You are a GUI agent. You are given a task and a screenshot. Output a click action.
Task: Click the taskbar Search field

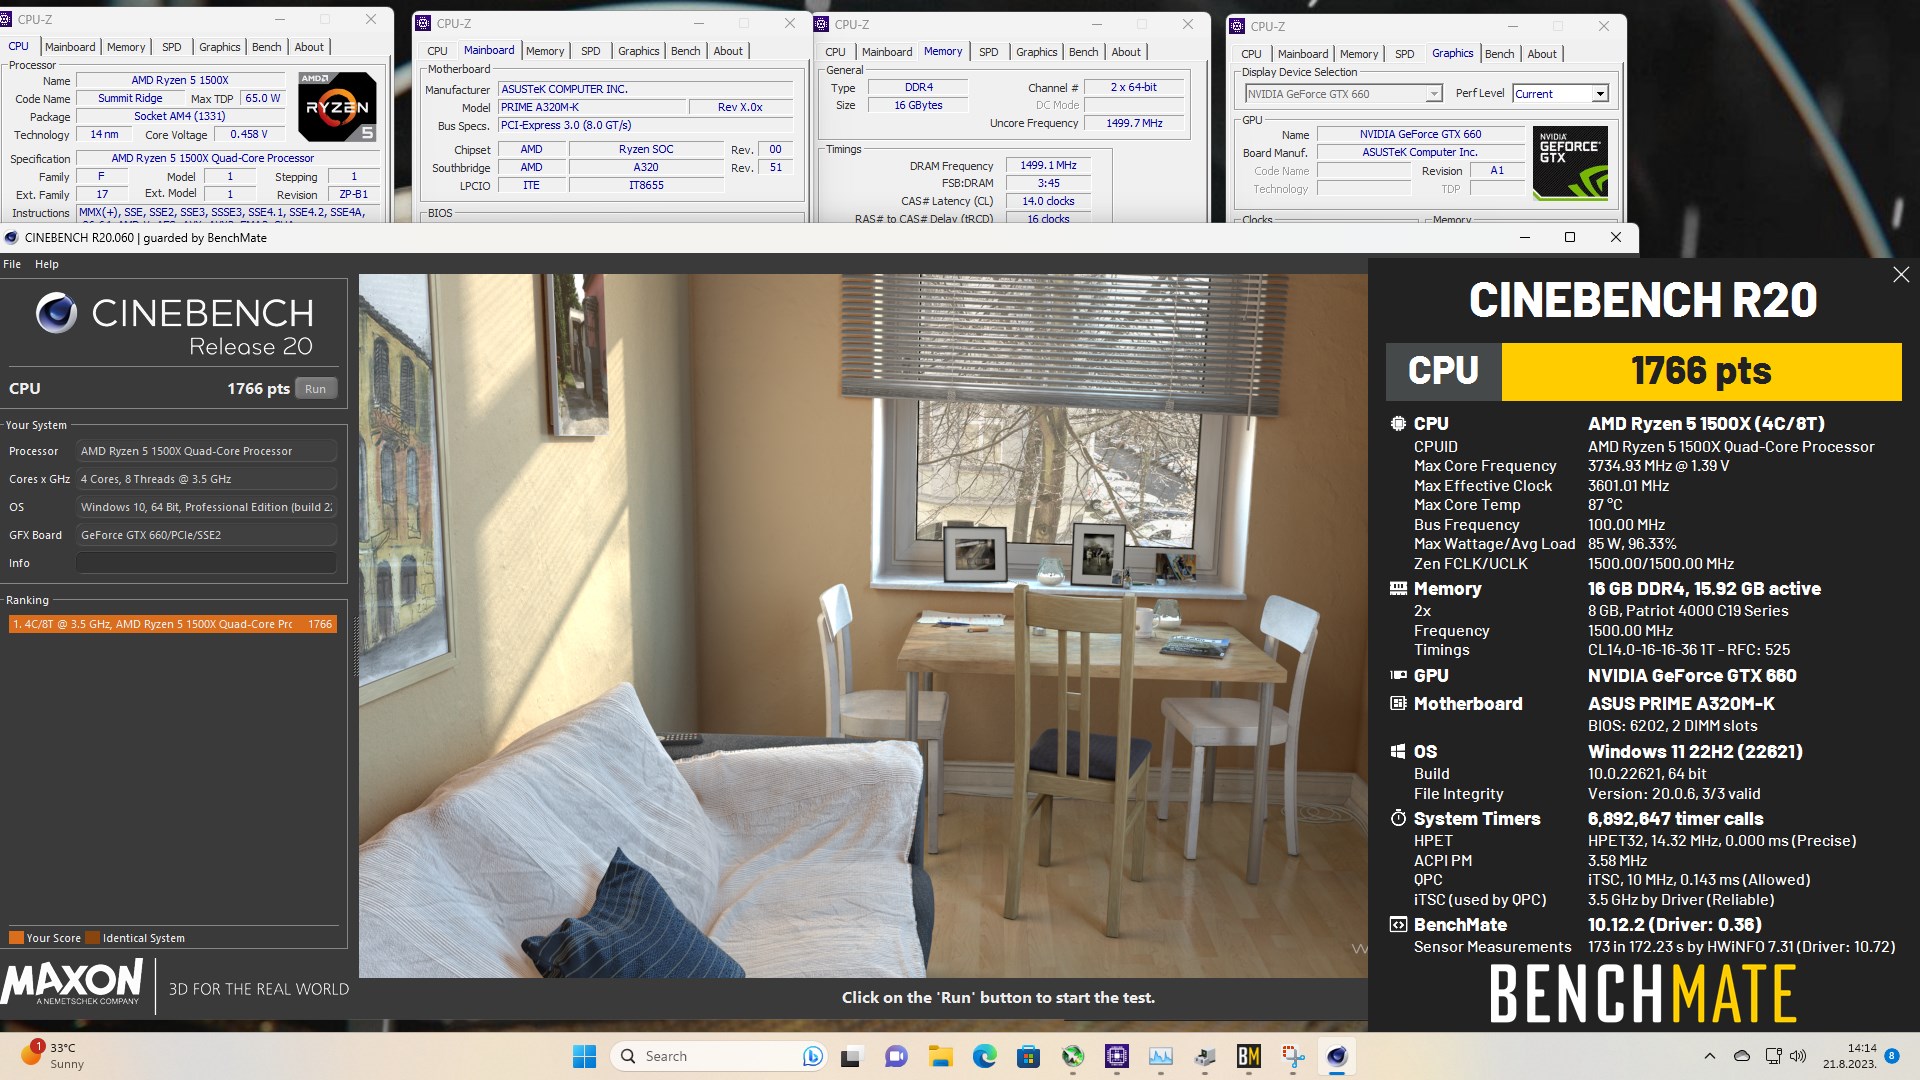tap(718, 1056)
